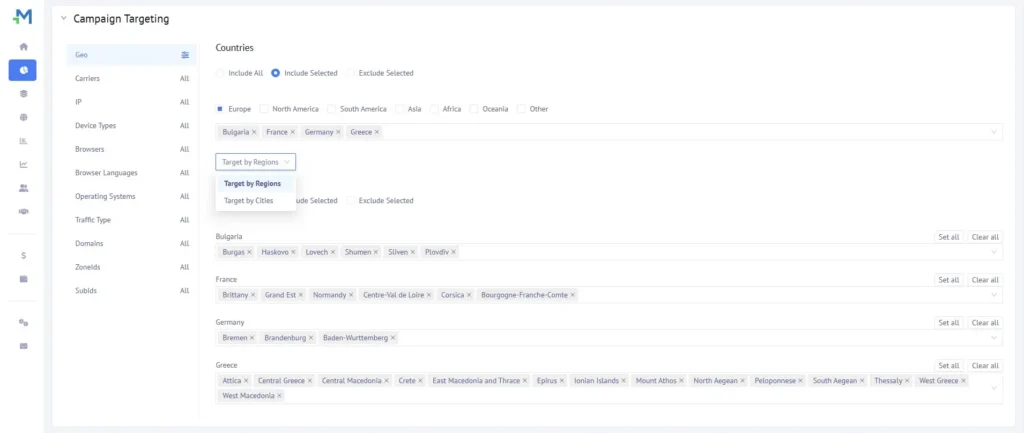This screenshot has height=433, width=1024.
Task: Remove the Corsica region tag
Action: pos(470,295)
